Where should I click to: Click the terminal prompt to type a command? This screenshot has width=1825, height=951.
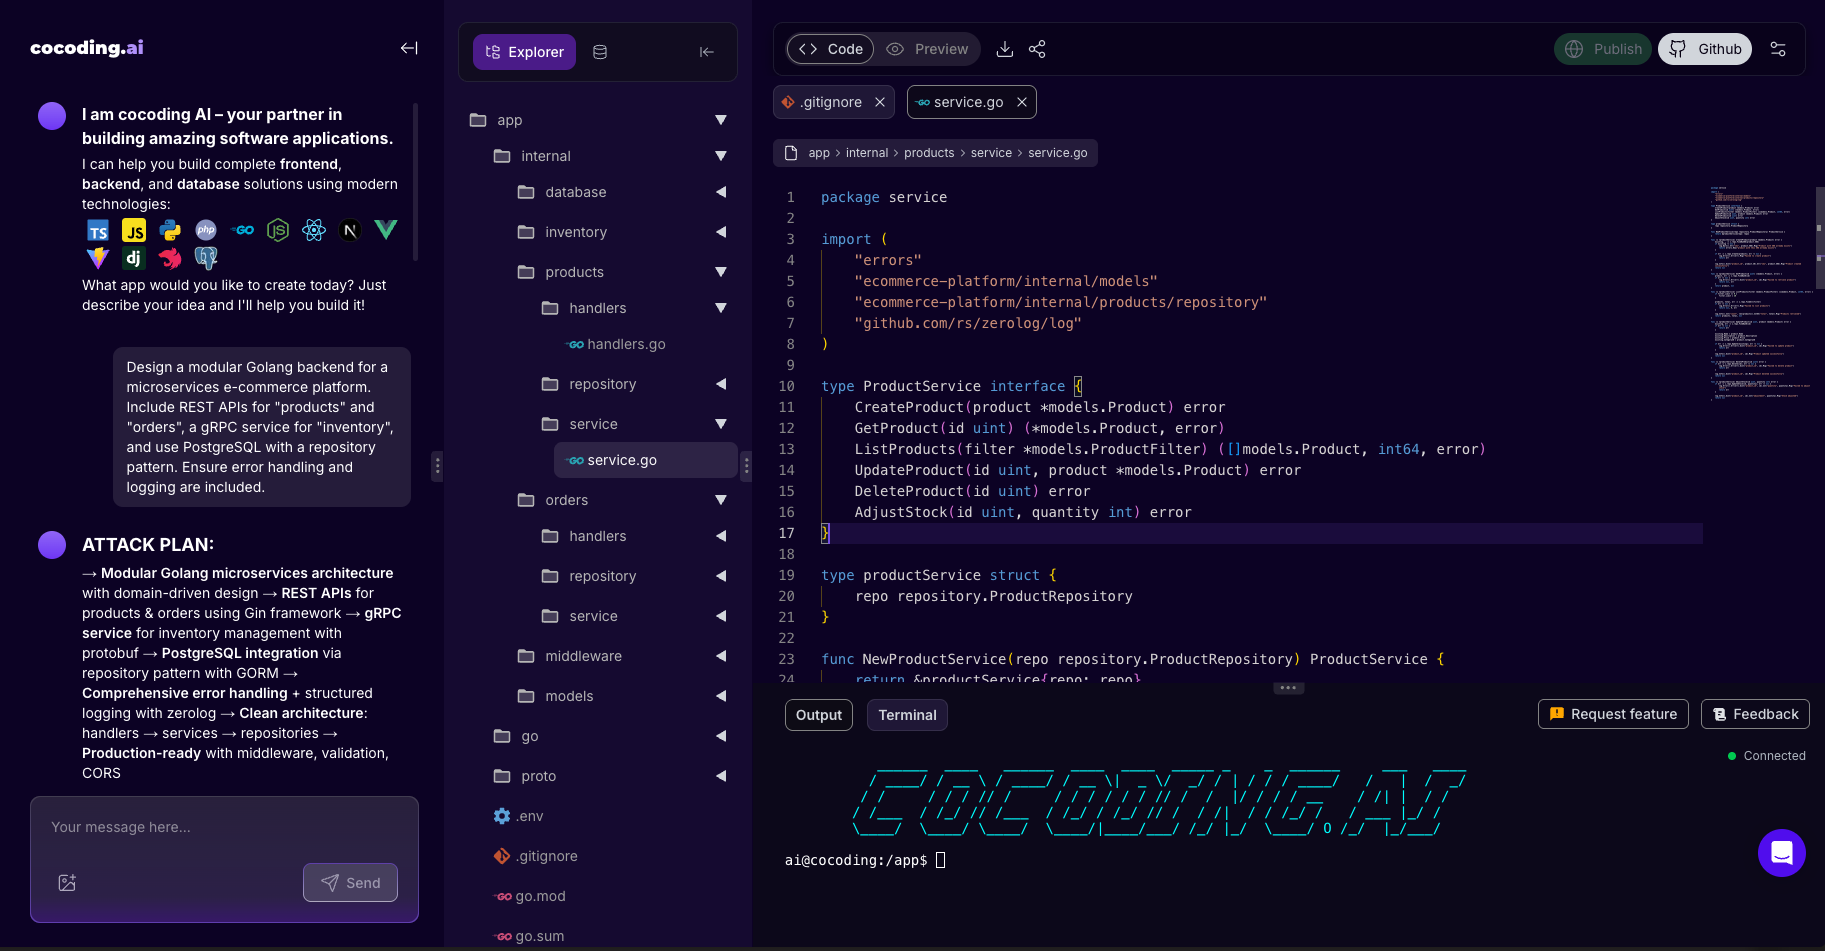(940, 860)
